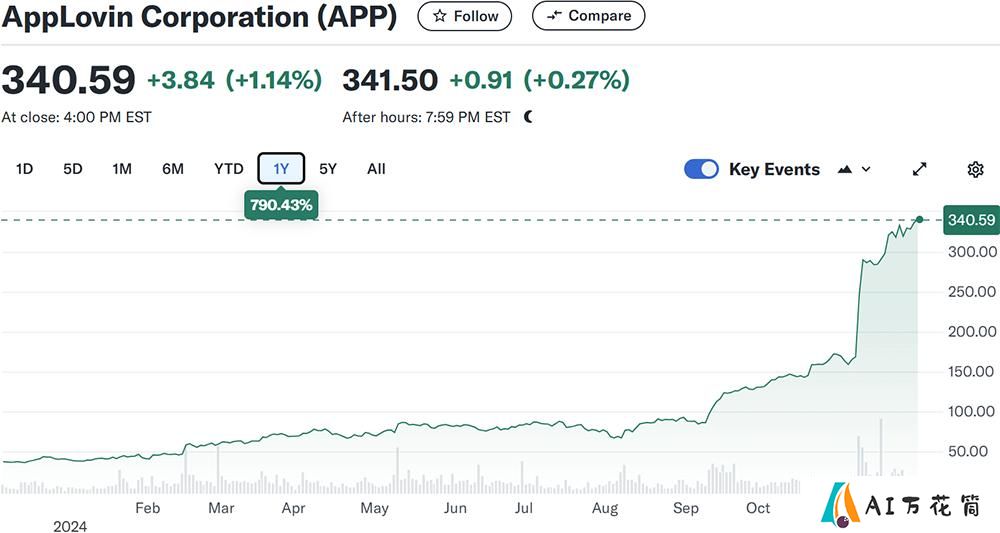1000x533 pixels.
Task: Click the Jun x-axis label
Action: tap(455, 508)
